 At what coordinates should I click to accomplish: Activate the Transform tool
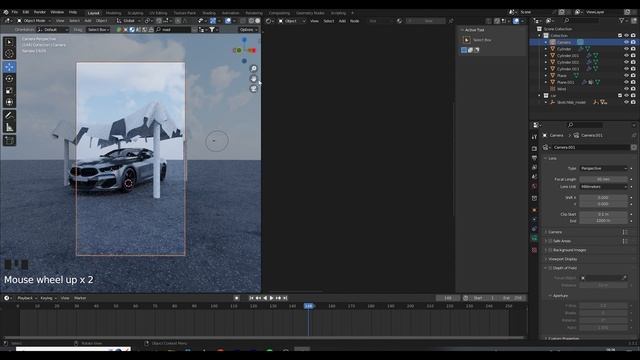pyautogui.click(x=9, y=102)
